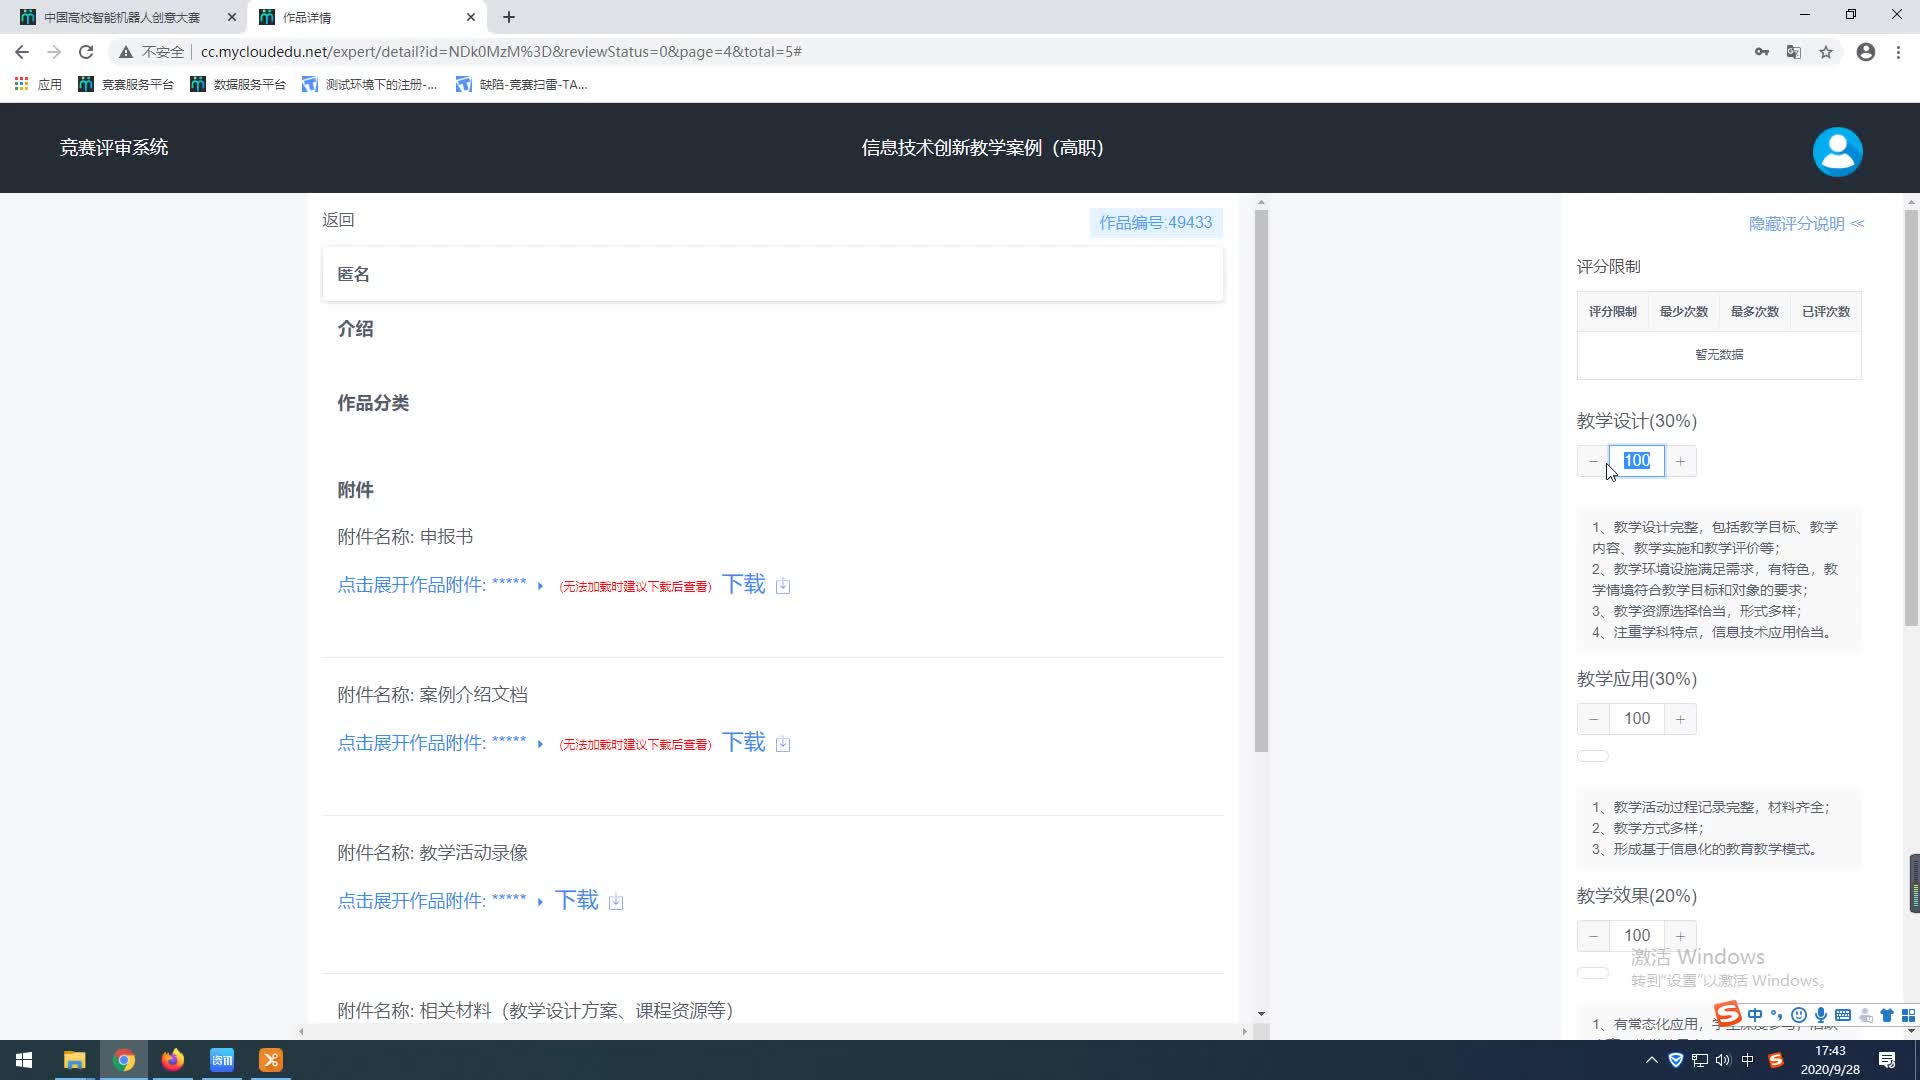Click the 教学效果 score input field

(1637, 936)
